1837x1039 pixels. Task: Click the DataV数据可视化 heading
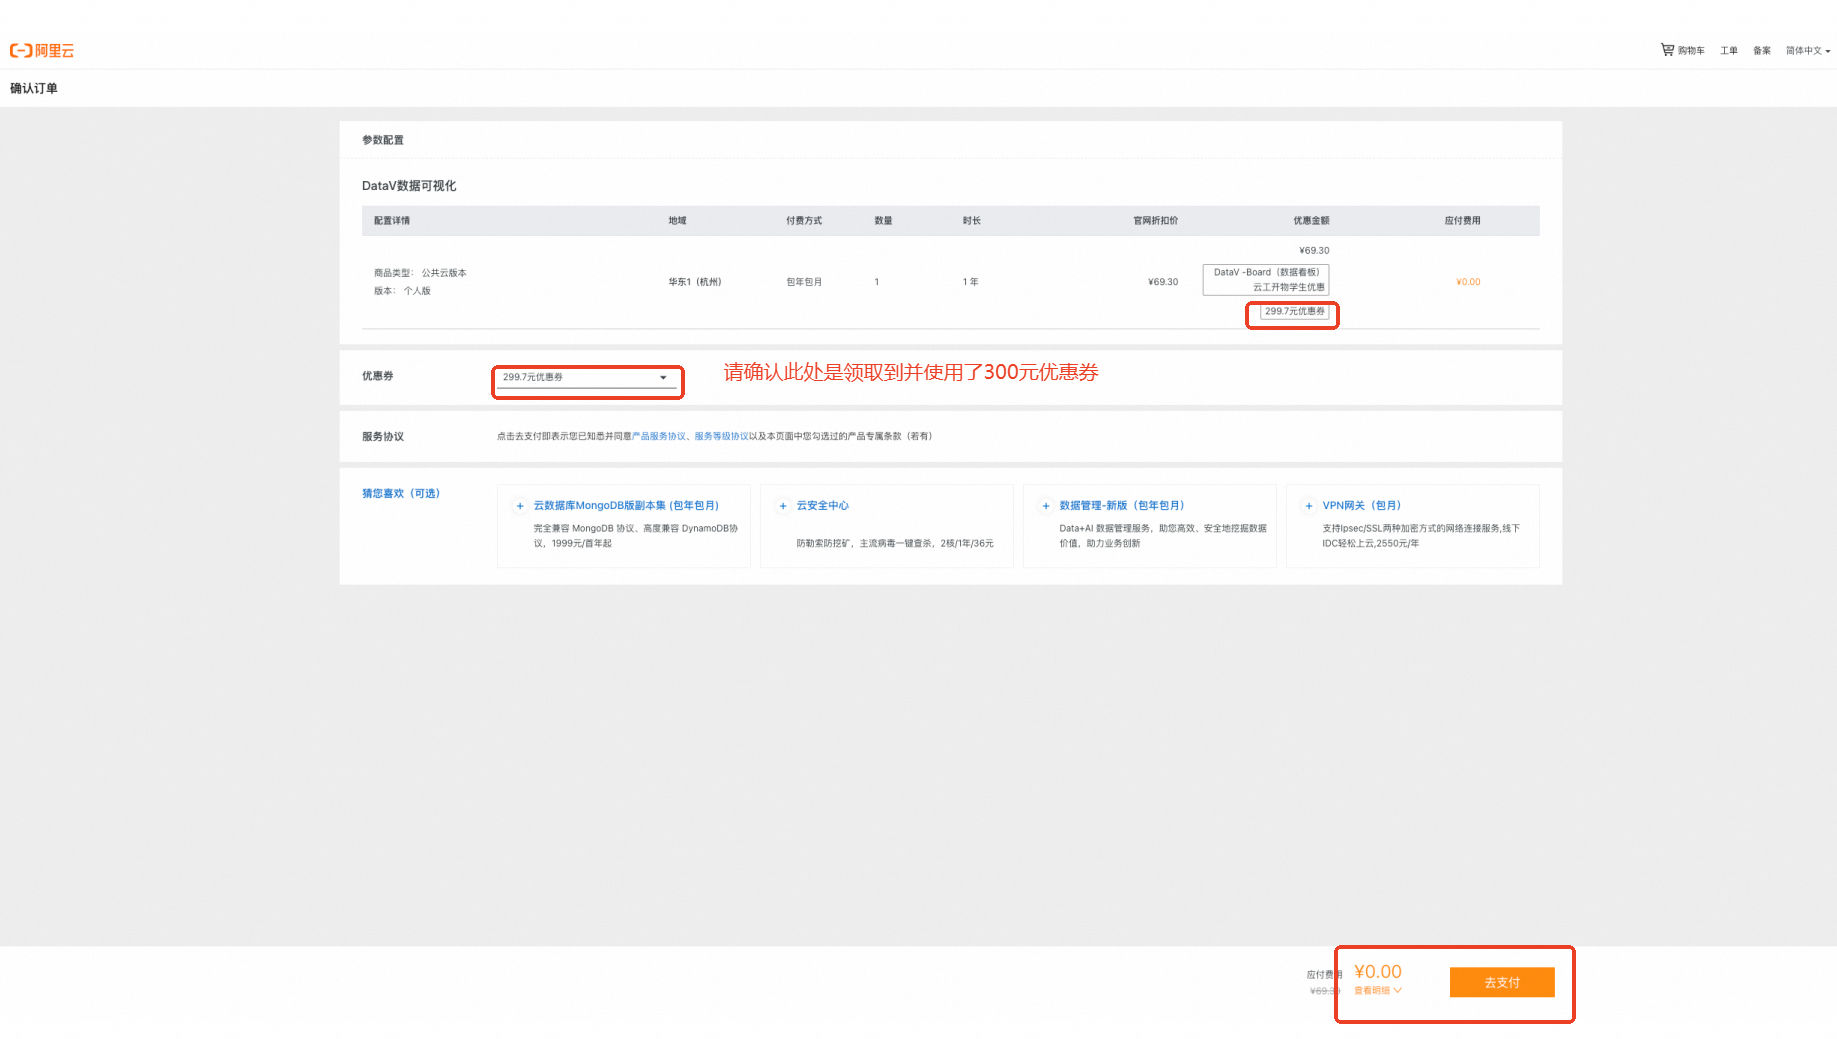tap(409, 186)
